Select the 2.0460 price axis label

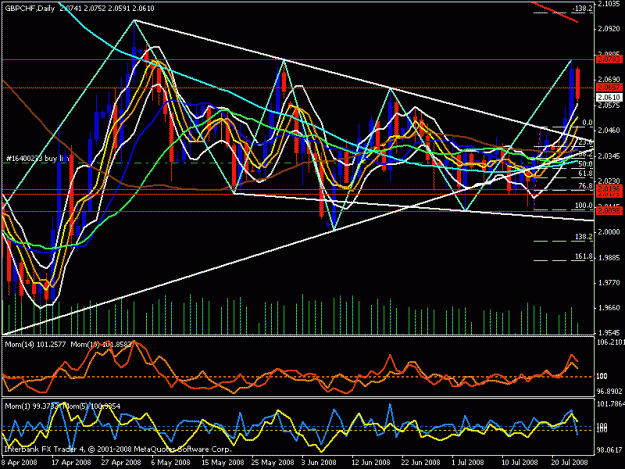pos(610,130)
